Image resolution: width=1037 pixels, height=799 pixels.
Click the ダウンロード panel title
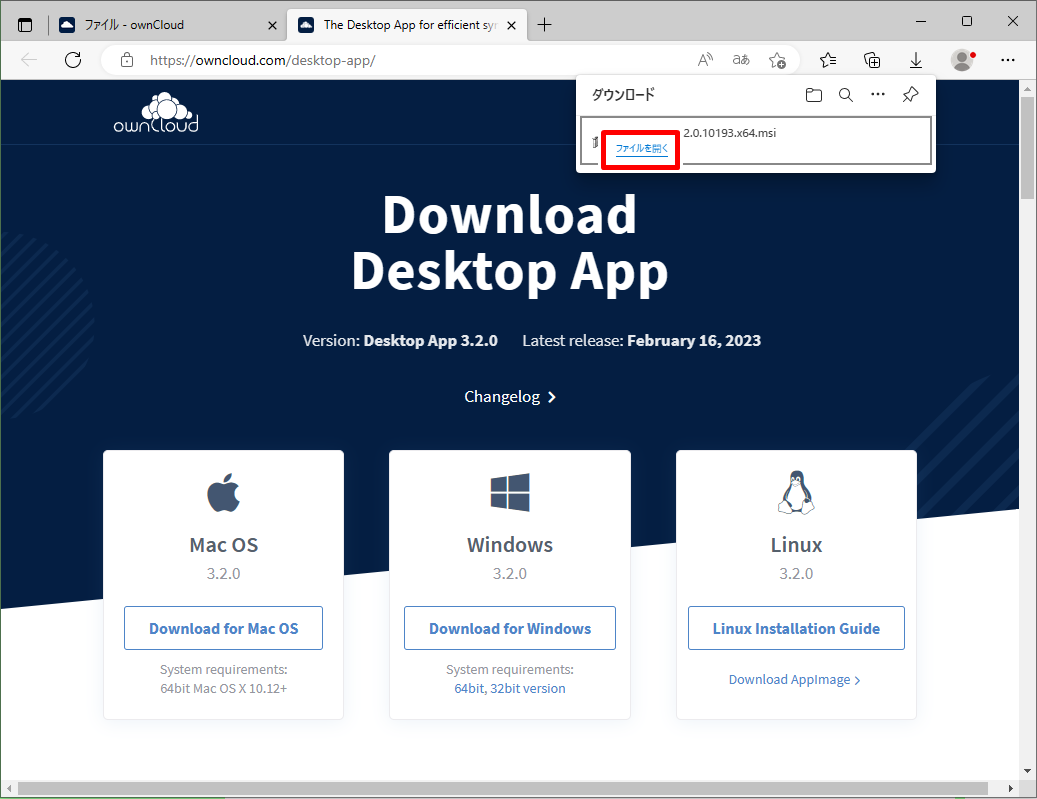[x=623, y=95]
